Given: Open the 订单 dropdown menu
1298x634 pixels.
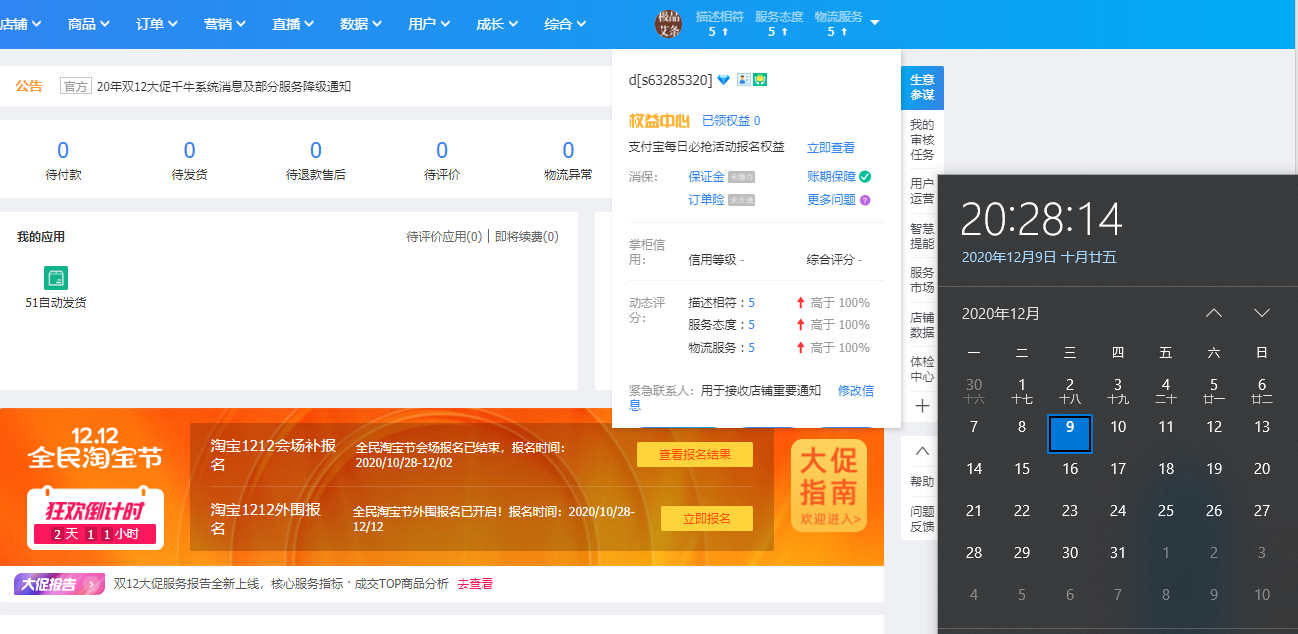Looking at the screenshot, I should click(157, 24).
